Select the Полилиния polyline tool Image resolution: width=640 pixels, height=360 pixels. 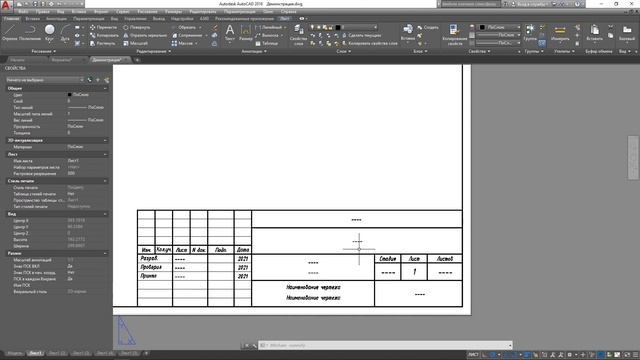(30, 33)
